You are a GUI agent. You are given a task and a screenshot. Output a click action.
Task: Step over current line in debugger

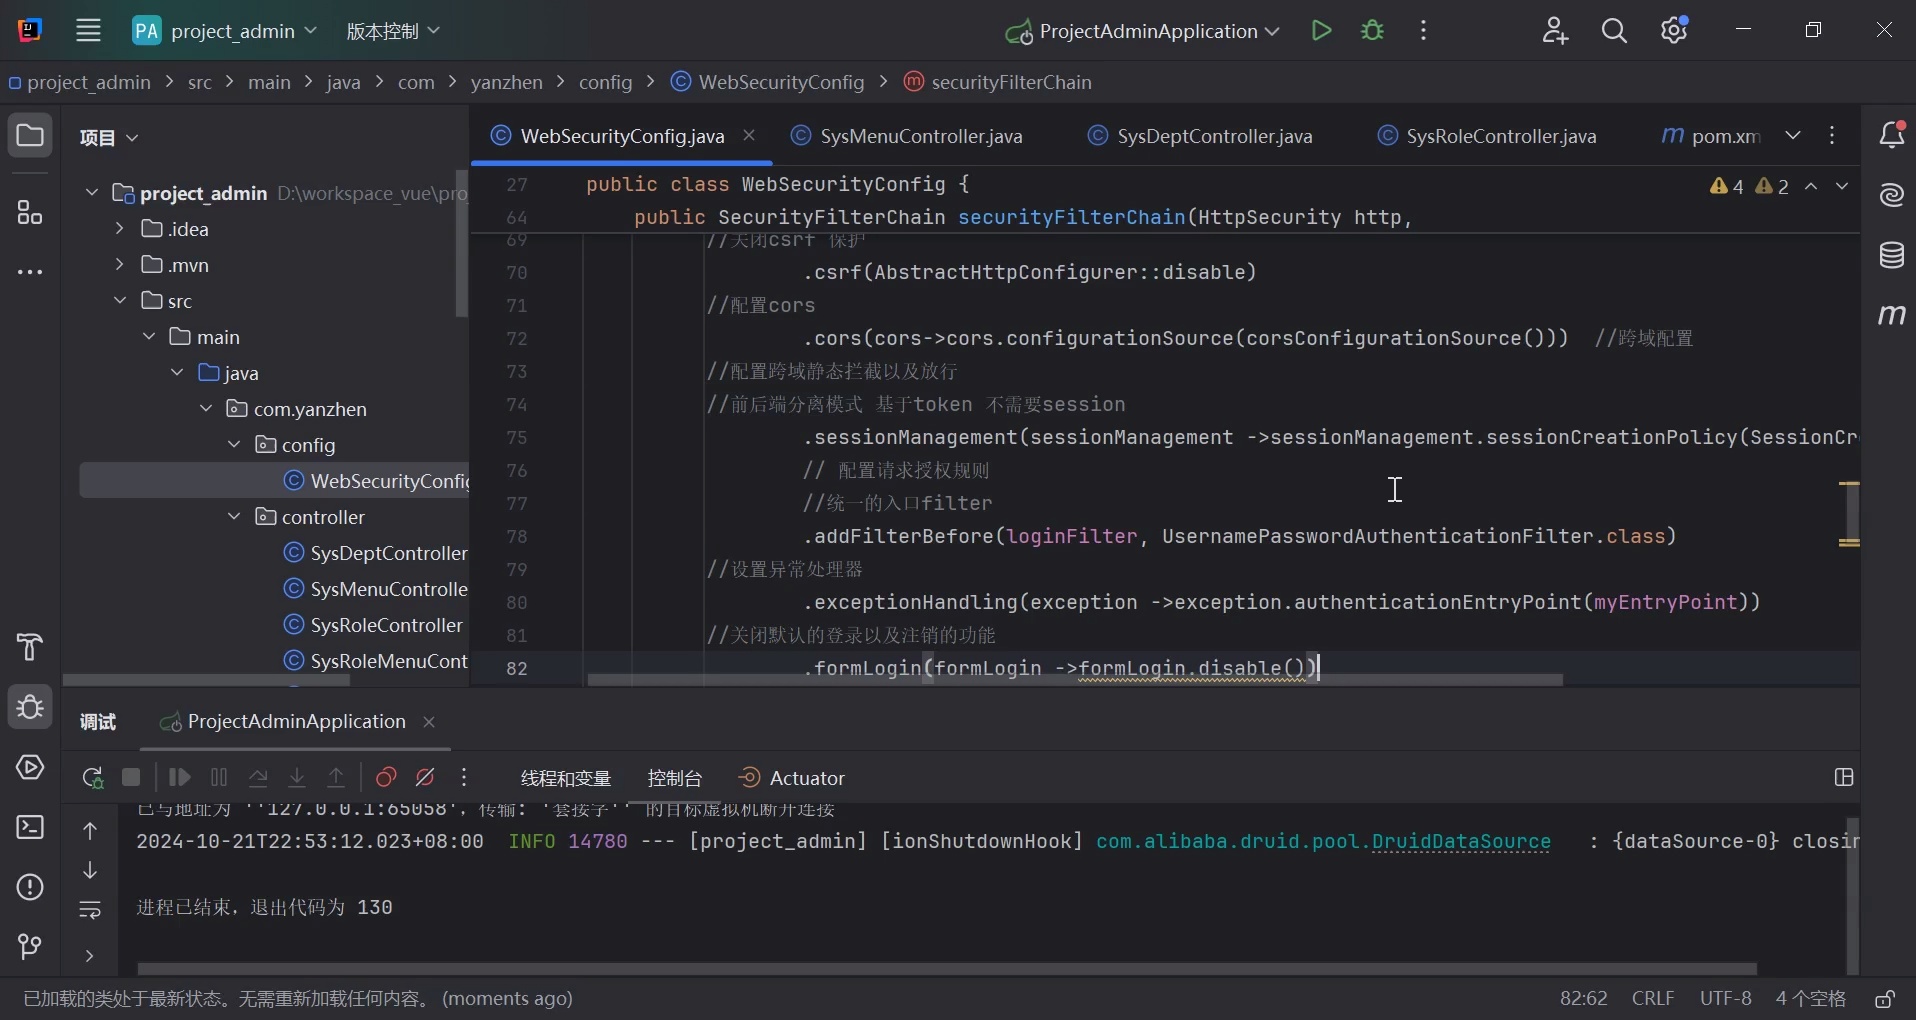pyautogui.click(x=258, y=778)
